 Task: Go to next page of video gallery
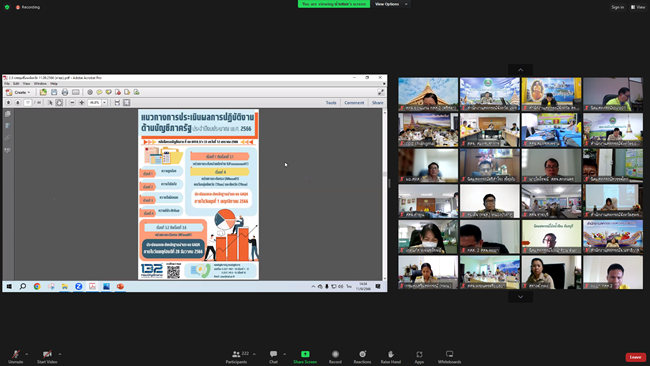tap(520, 297)
